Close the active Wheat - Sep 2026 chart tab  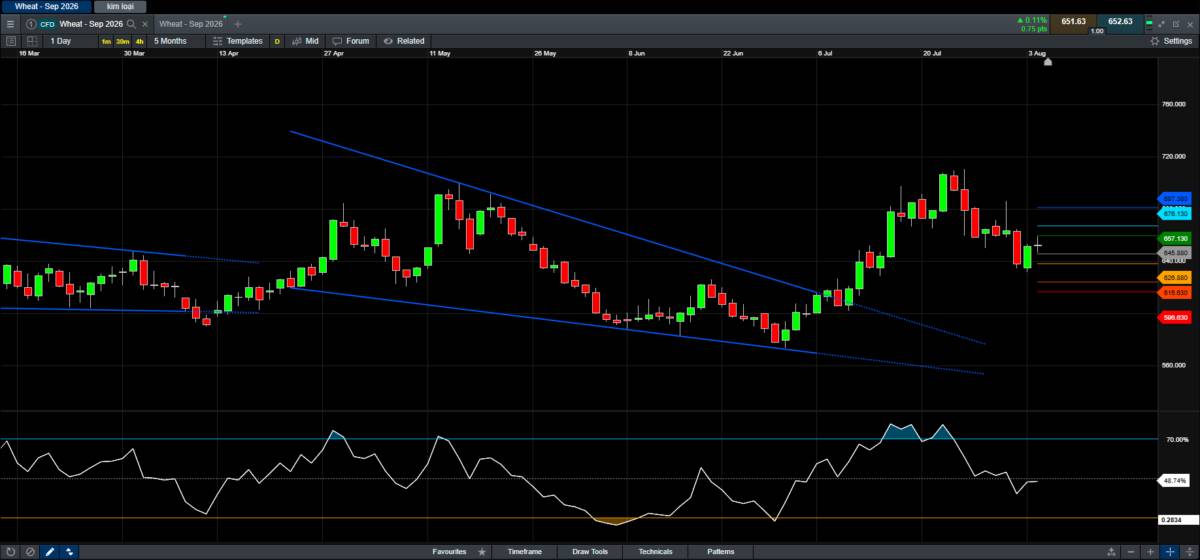pos(144,23)
